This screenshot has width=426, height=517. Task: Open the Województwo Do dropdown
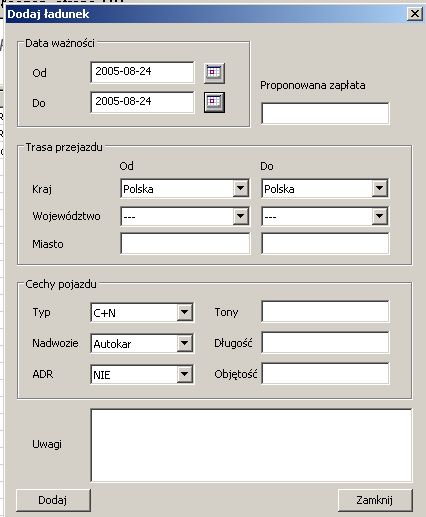click(379, 216)
